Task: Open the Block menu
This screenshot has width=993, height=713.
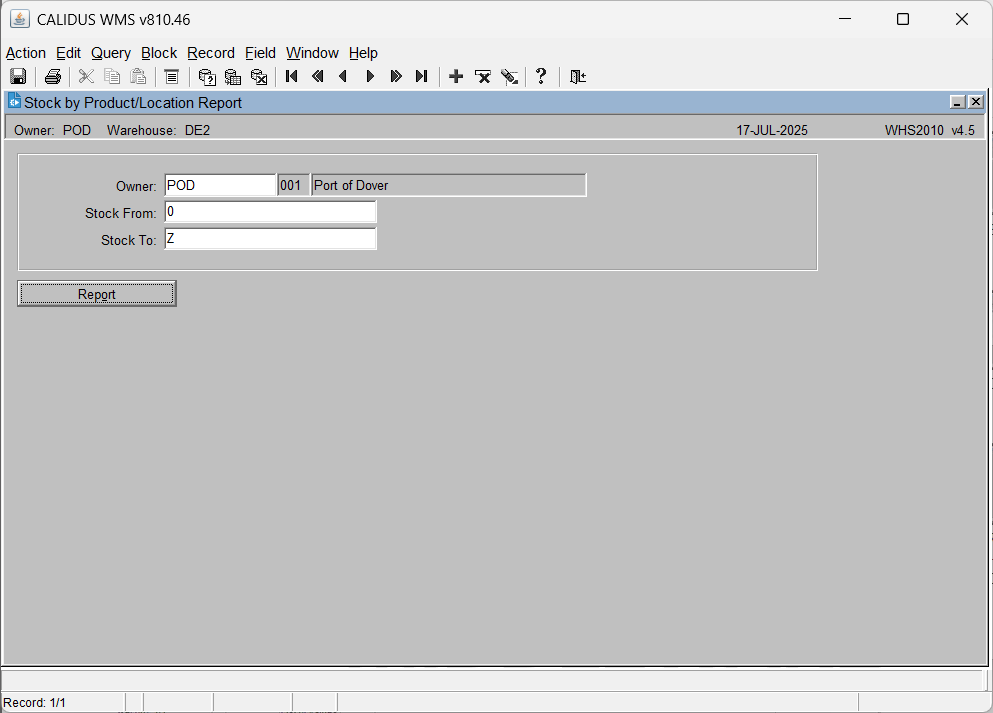Action: [159, 53]
